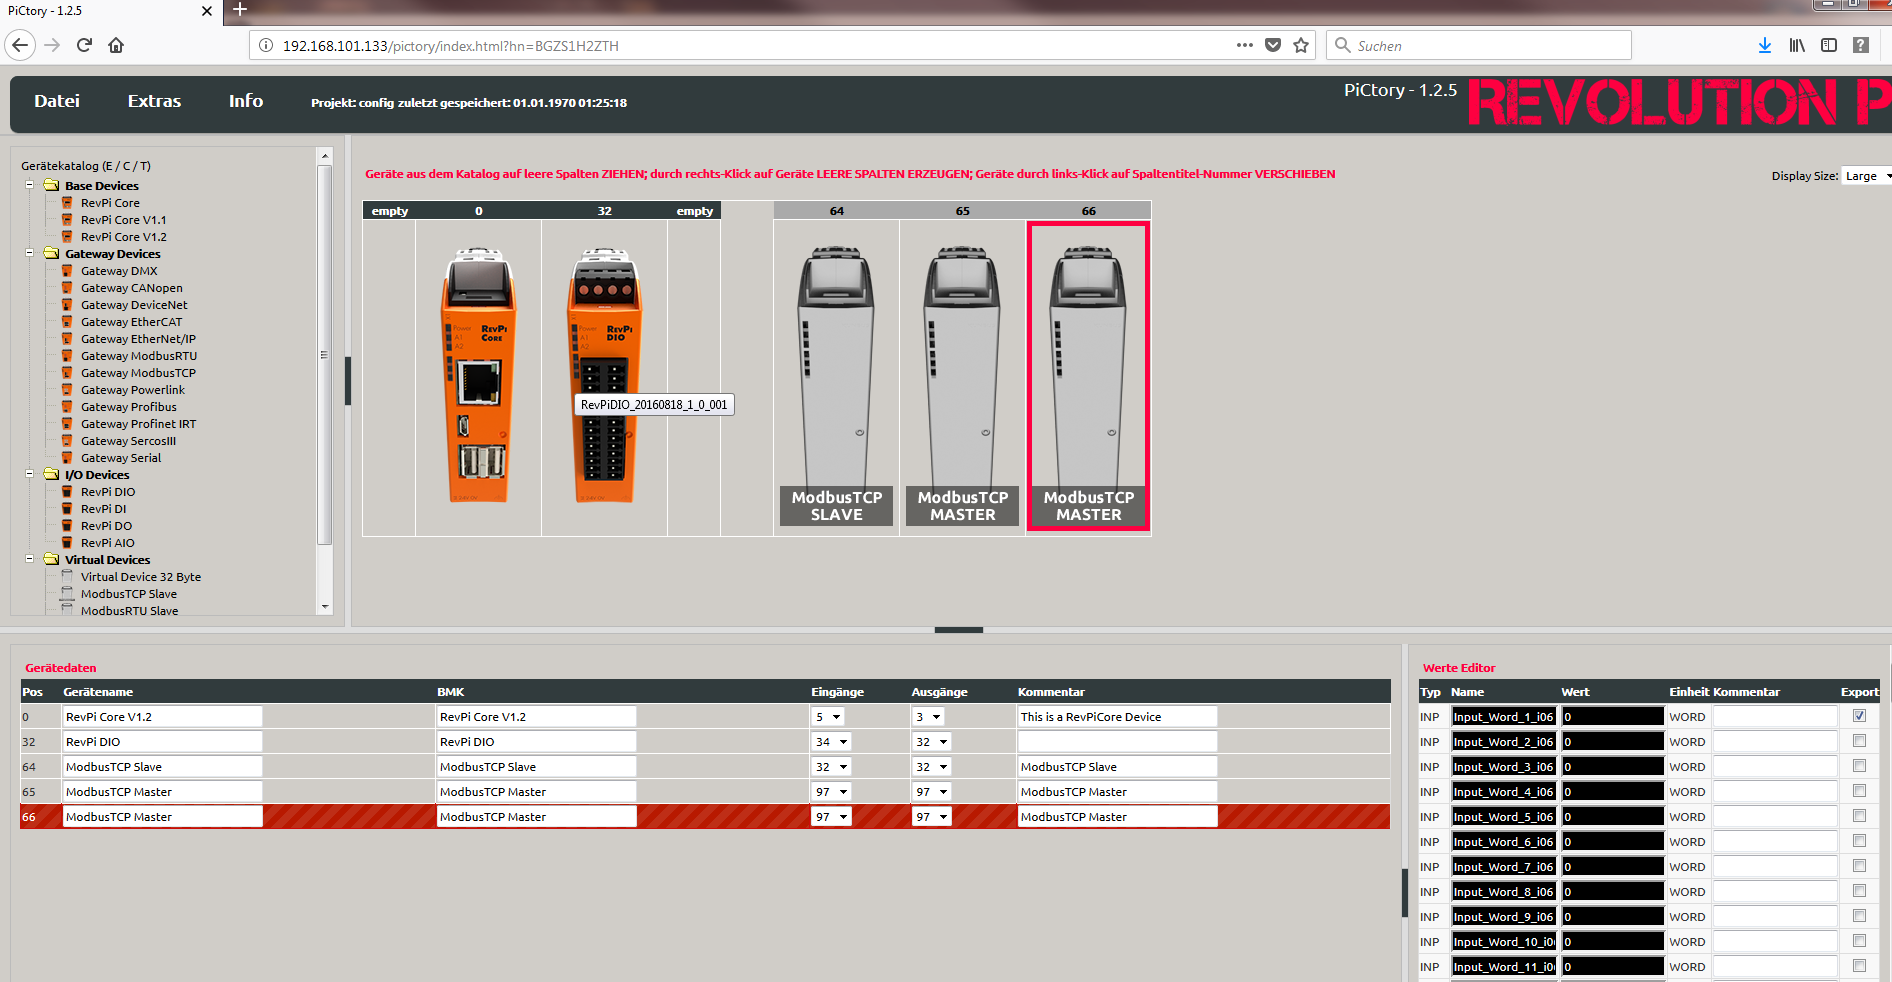Open the downloads arrow icon
Image resolution: width=1892 pixels, height=982 pixels.
click(1764, 45)
